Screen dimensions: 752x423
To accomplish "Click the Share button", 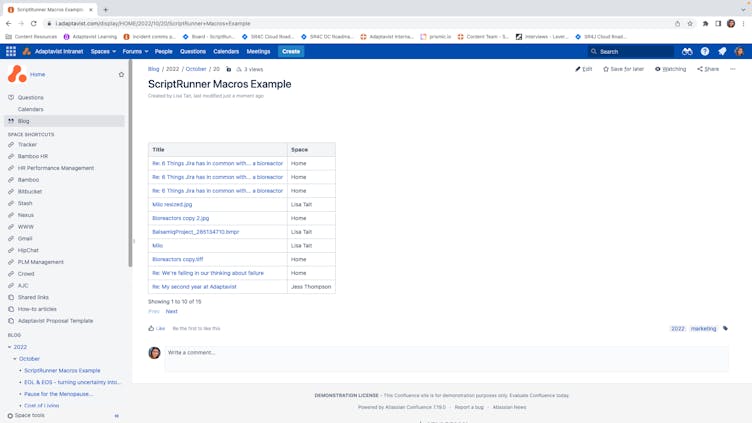I will click(x=708, y=69).
